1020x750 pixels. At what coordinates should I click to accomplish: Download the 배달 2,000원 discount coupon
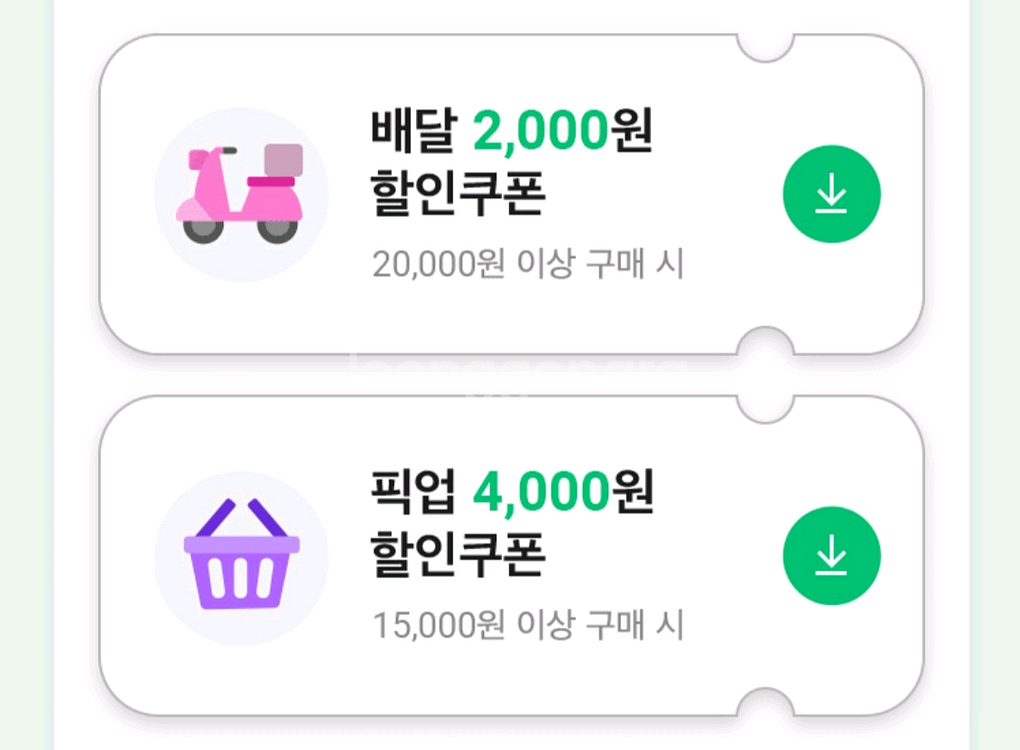831,194
